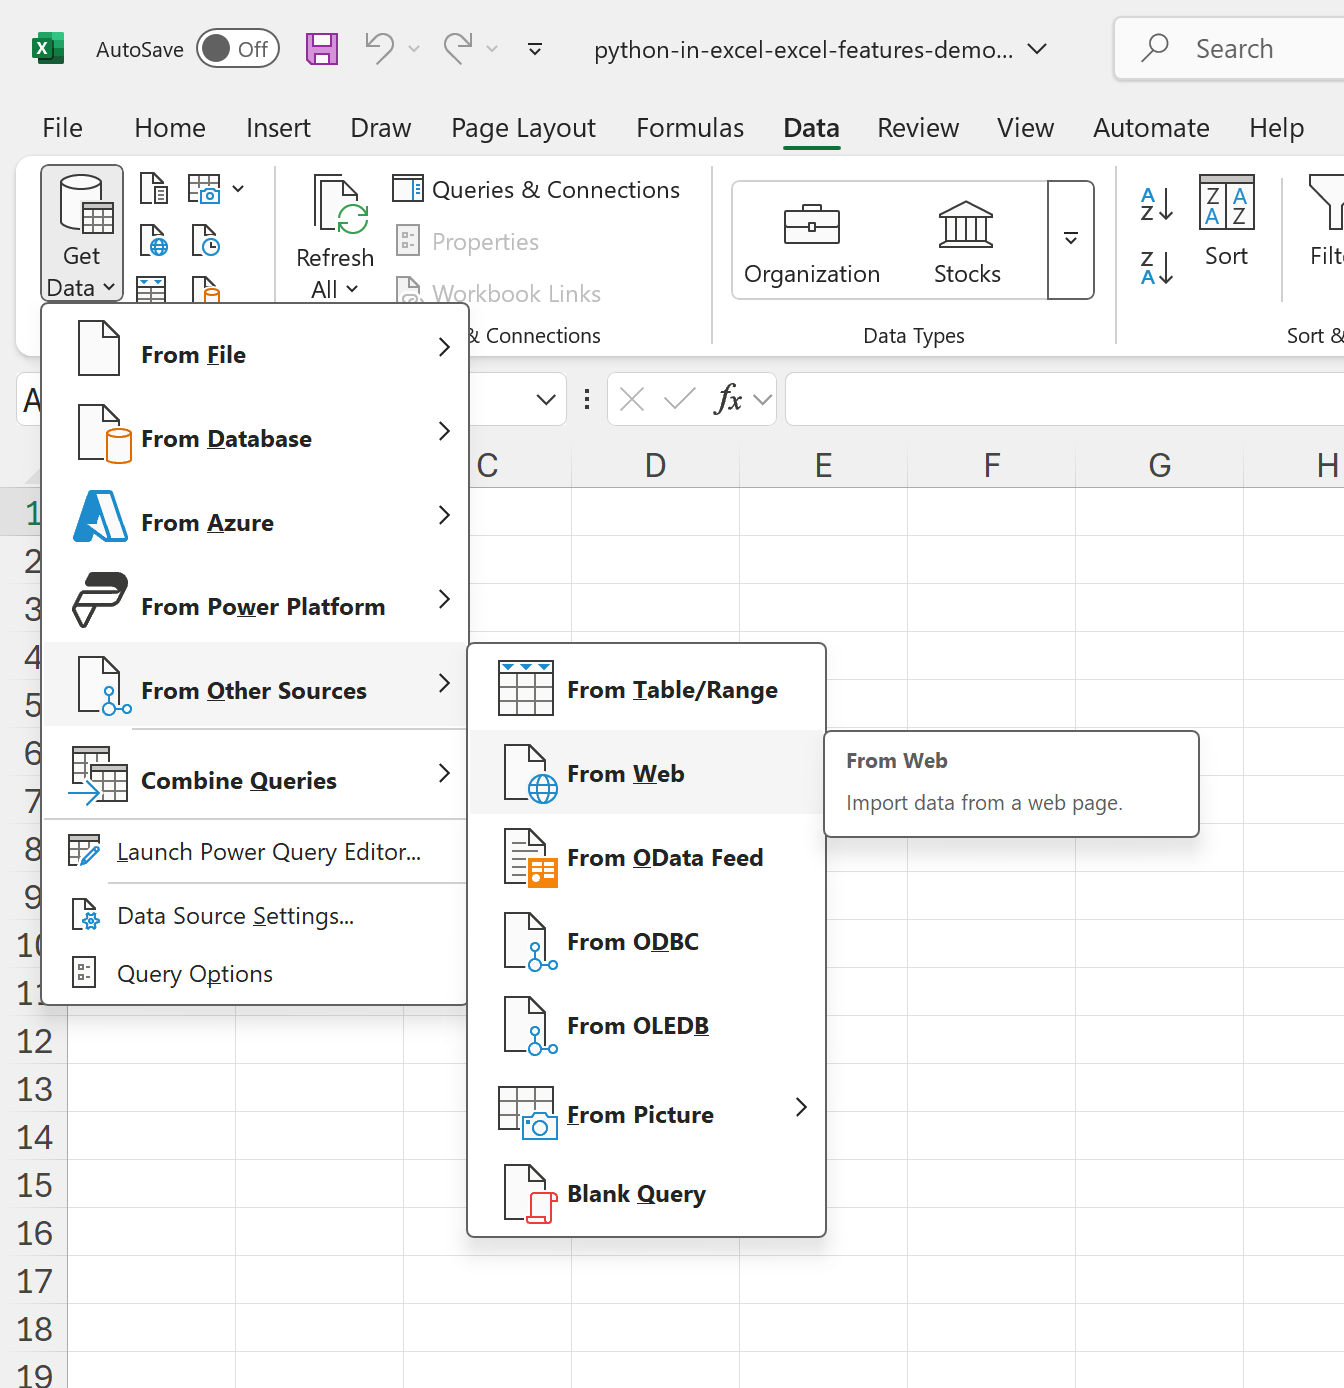
Task: Click the Undo arrow icon
Action: pos(379,48)
